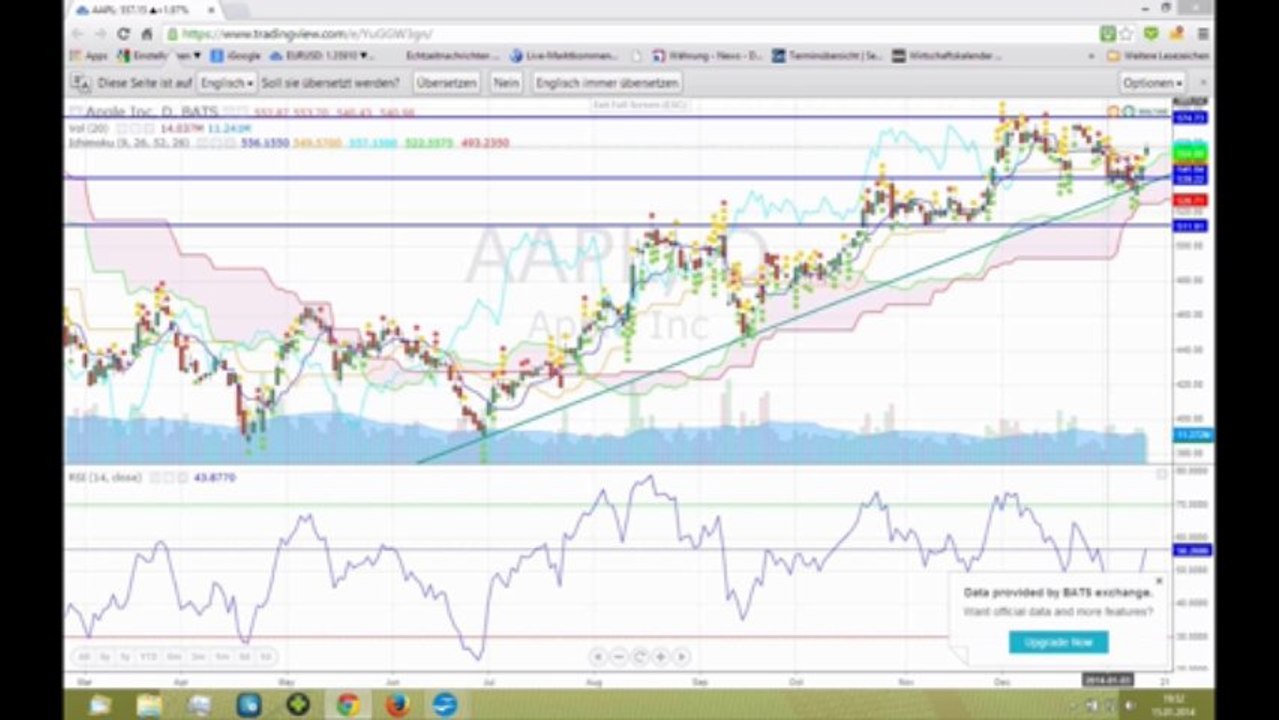The height and width of the screenshot is (720, 1279).
Task: Open the iGoogle bookmark
Action: (235, 56)
